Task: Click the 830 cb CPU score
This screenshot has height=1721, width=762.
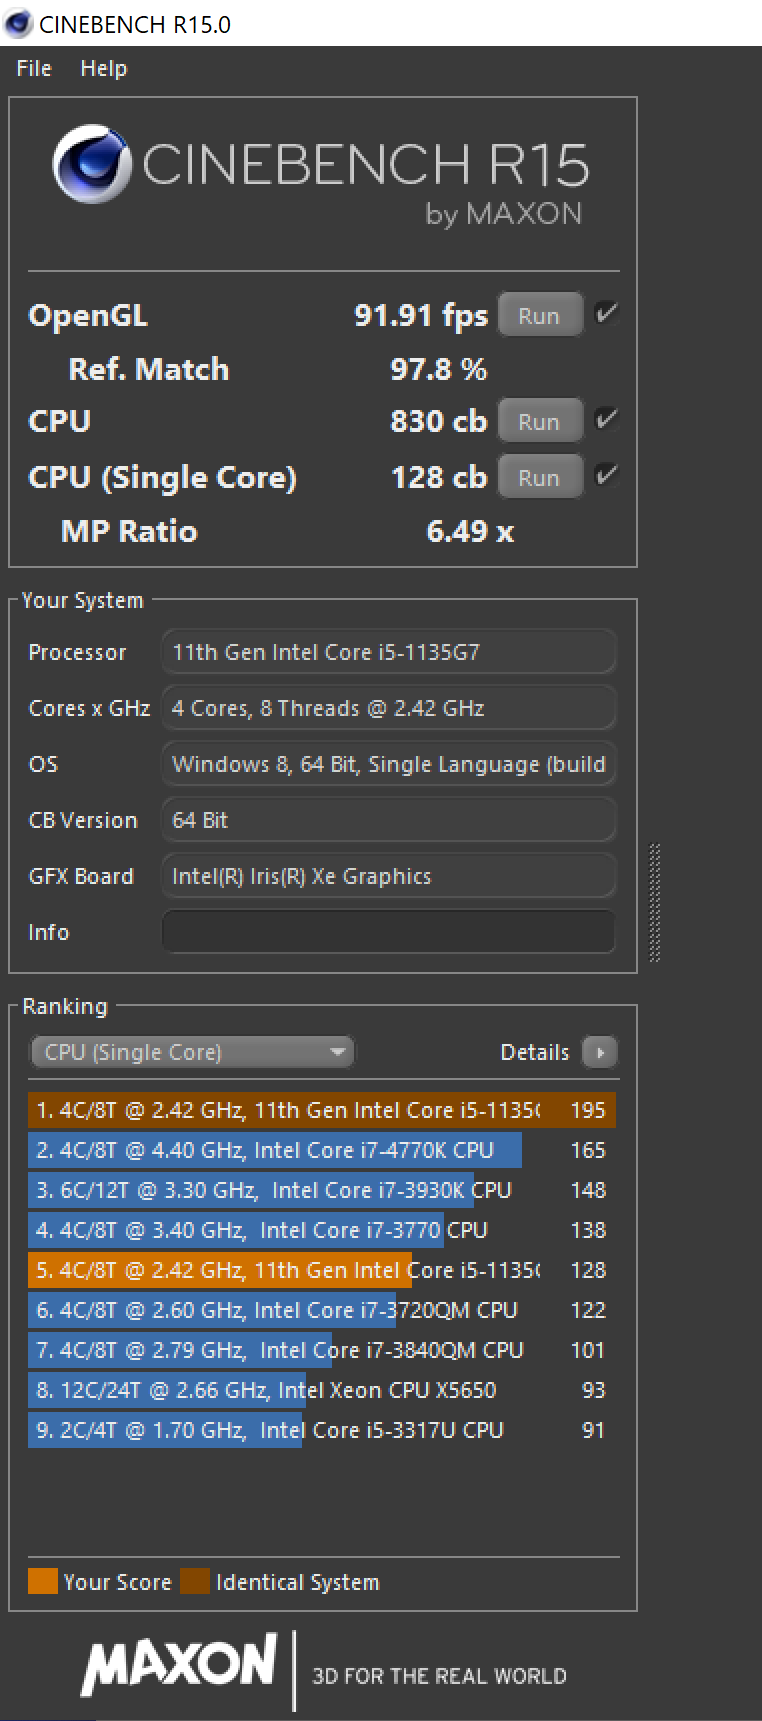Action: [438, 421]
